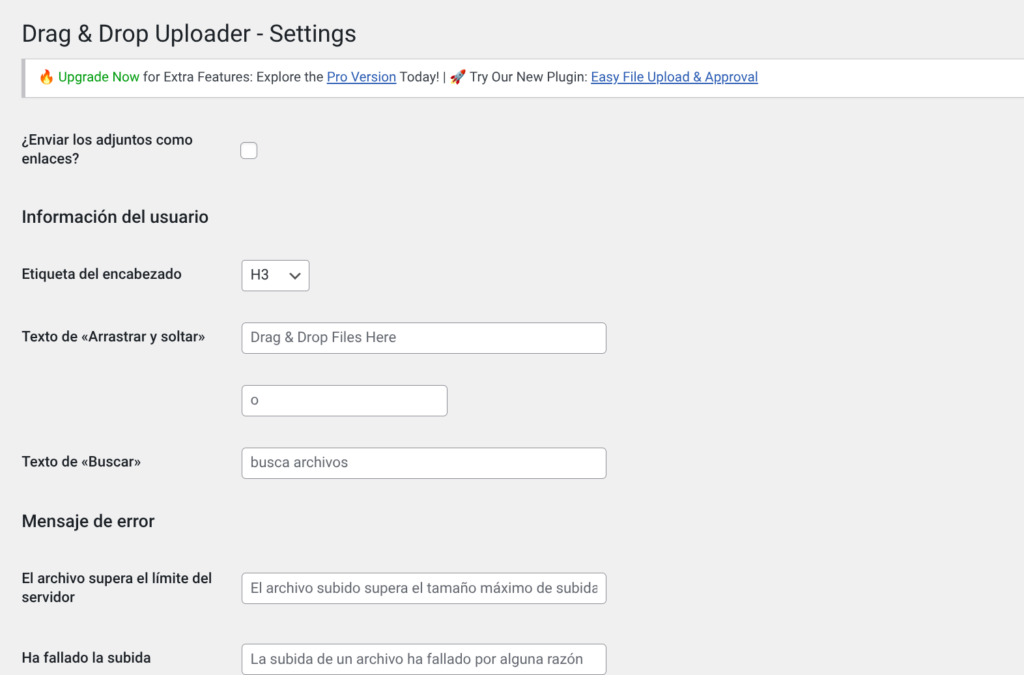
Task: Click the short field containing 'o'
Action: point(344,401)
